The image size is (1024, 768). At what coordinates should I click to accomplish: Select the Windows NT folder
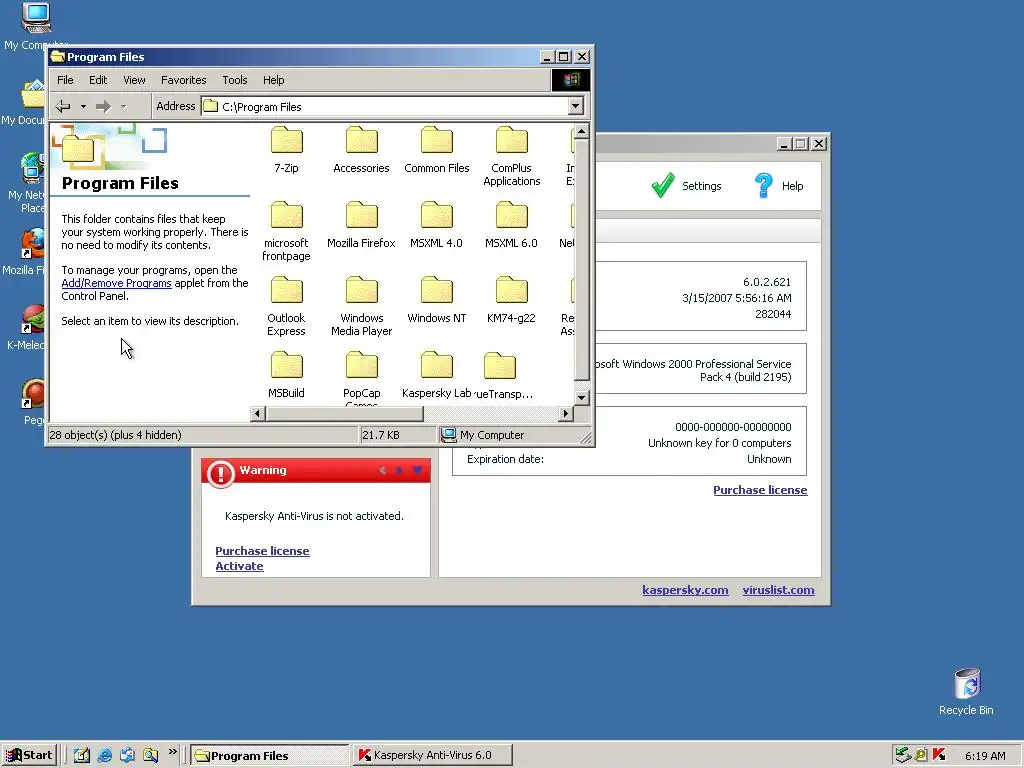click(436, 300)
